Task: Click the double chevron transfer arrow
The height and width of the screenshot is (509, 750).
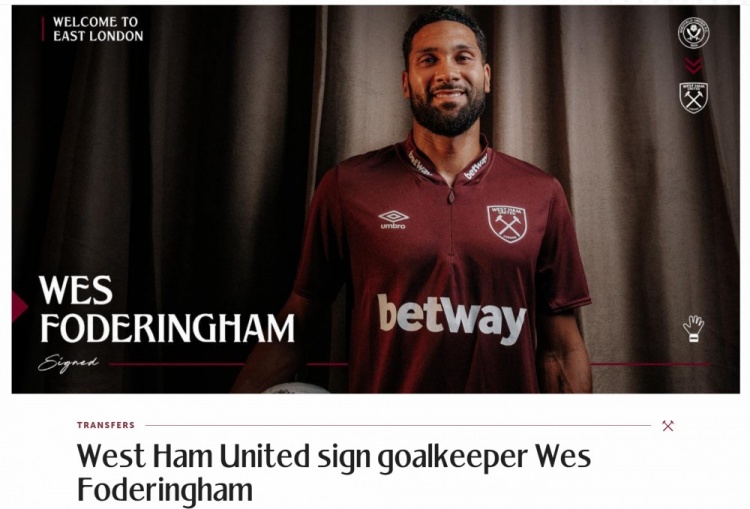Action: click(x=694, y=65)
